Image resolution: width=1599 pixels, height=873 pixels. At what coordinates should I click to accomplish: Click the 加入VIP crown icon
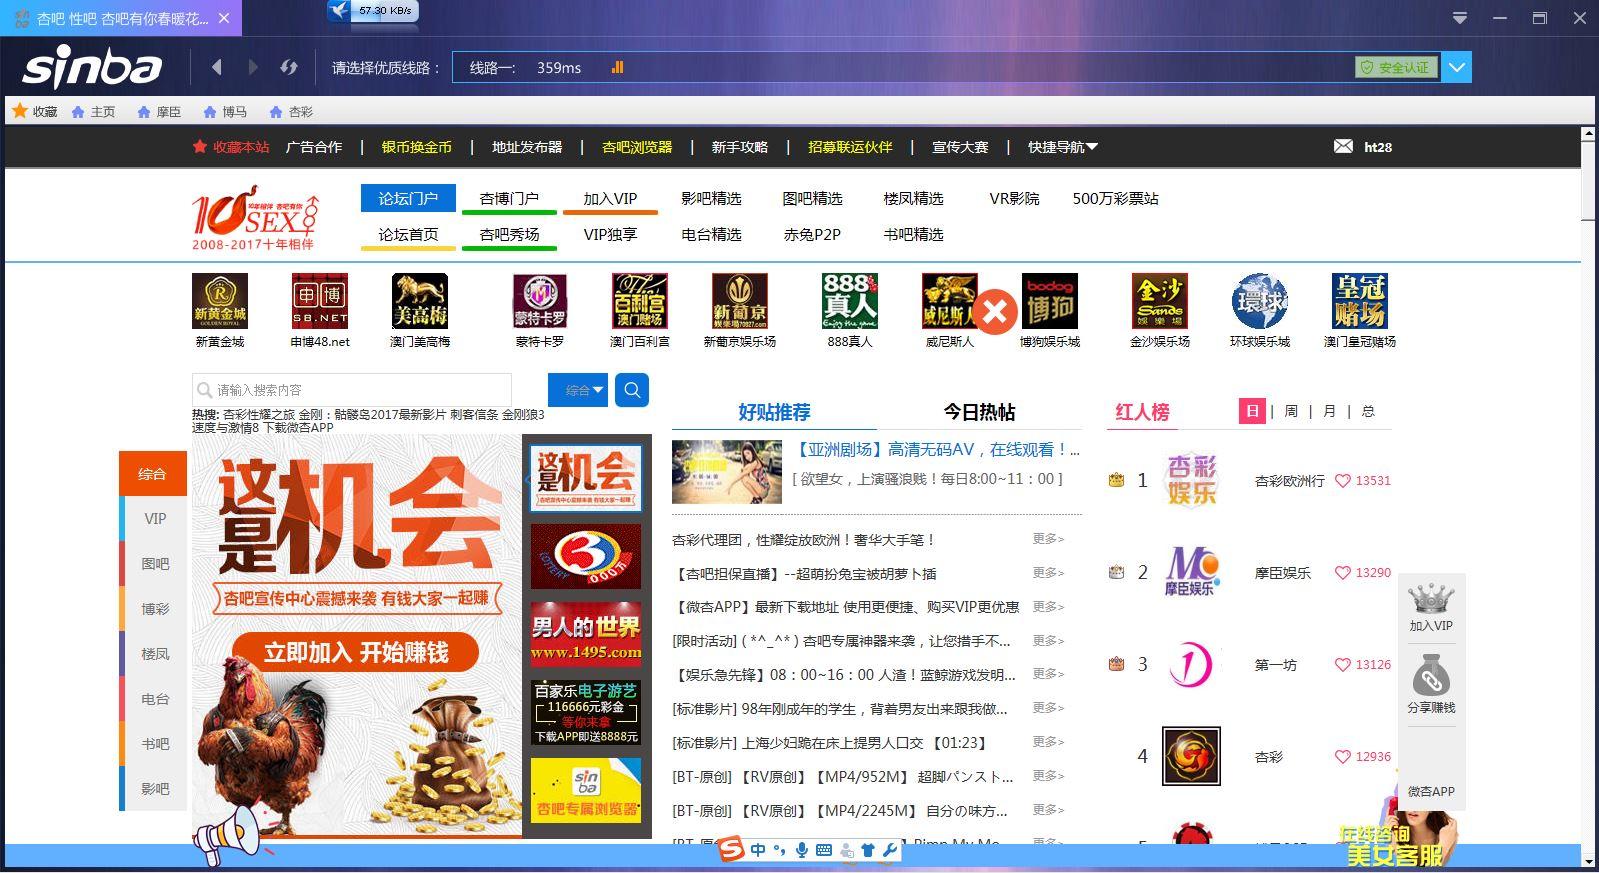coord(1431,599)
